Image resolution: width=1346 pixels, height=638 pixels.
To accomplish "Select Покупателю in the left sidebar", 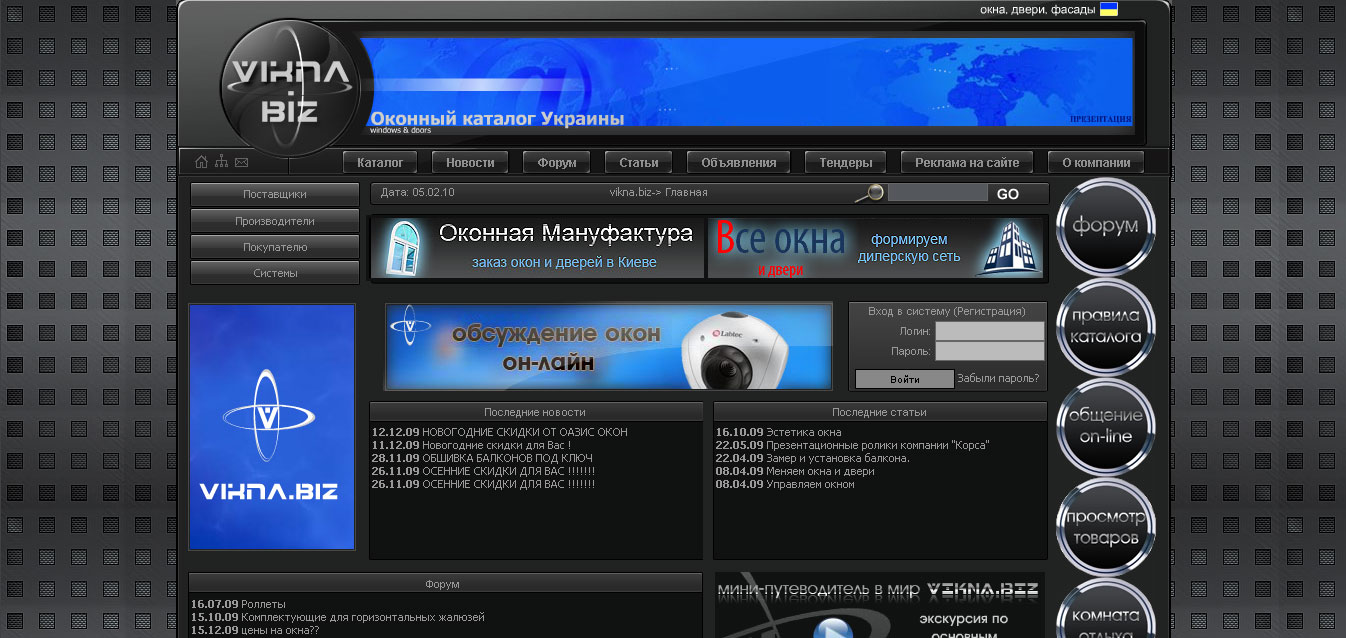I will [x=275, y=246].
